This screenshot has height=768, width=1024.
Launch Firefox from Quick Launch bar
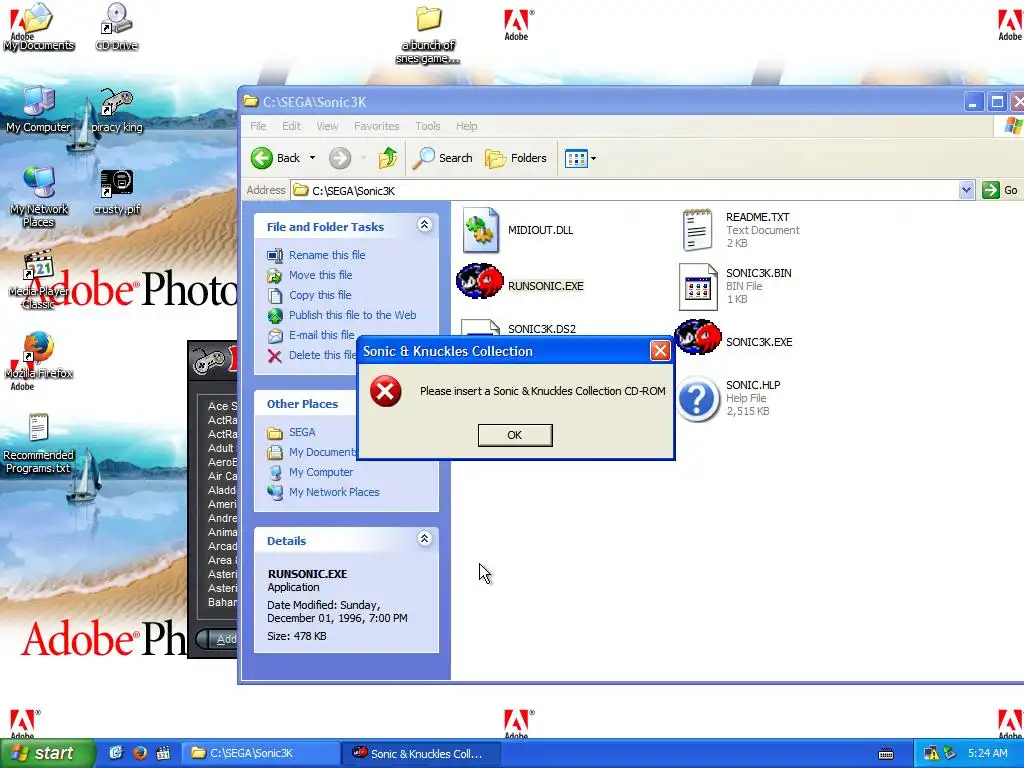coord(139,753)
